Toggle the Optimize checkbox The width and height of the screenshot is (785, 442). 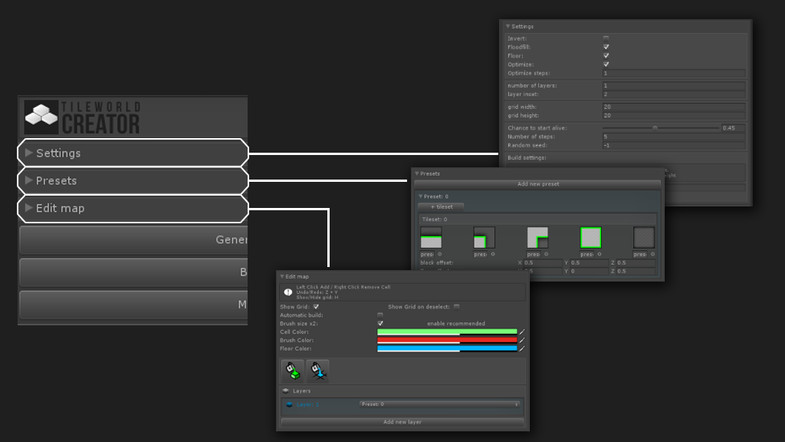point(606,64)
